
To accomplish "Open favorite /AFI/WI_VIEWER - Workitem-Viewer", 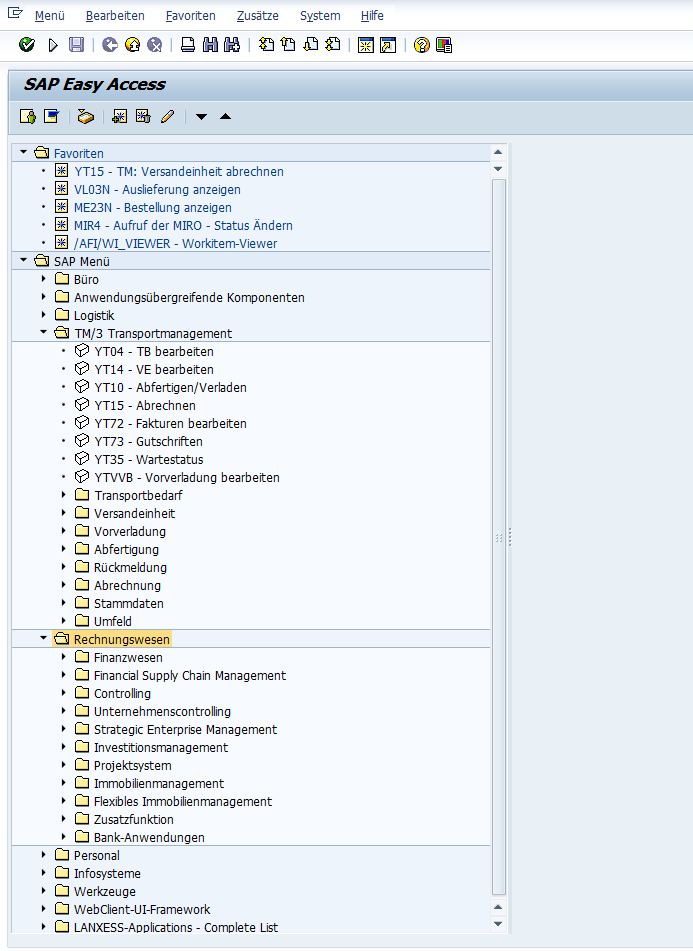I will pos(175,244).
